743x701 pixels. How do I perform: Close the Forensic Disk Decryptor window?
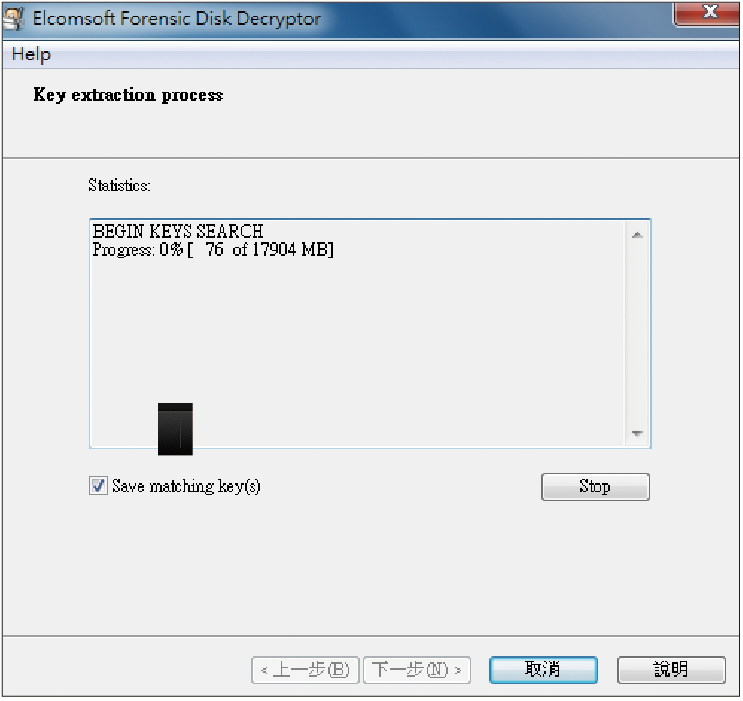coord(707,13)
